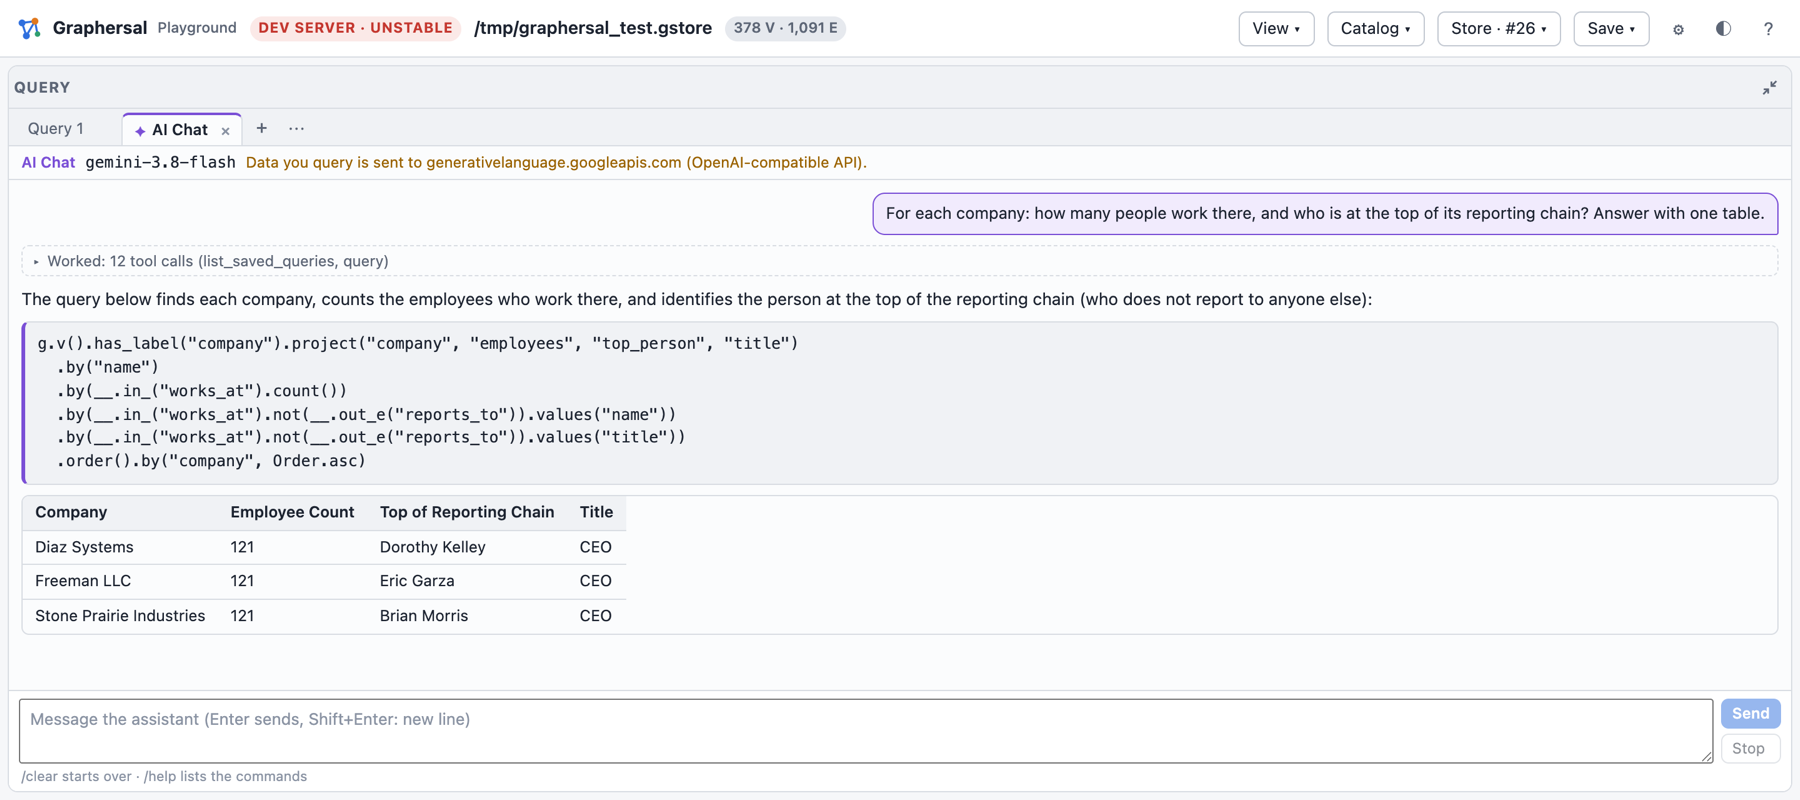Image resolution: width=1800 pixels, height=800 pixels.
Task: Select the AI Chat tab
Action: (179, 130)
